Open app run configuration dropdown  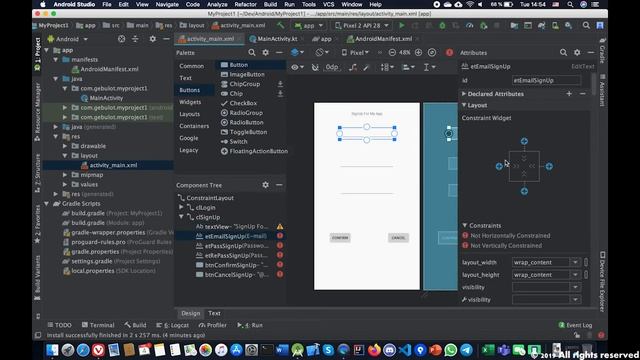click(x=309, y=25)
